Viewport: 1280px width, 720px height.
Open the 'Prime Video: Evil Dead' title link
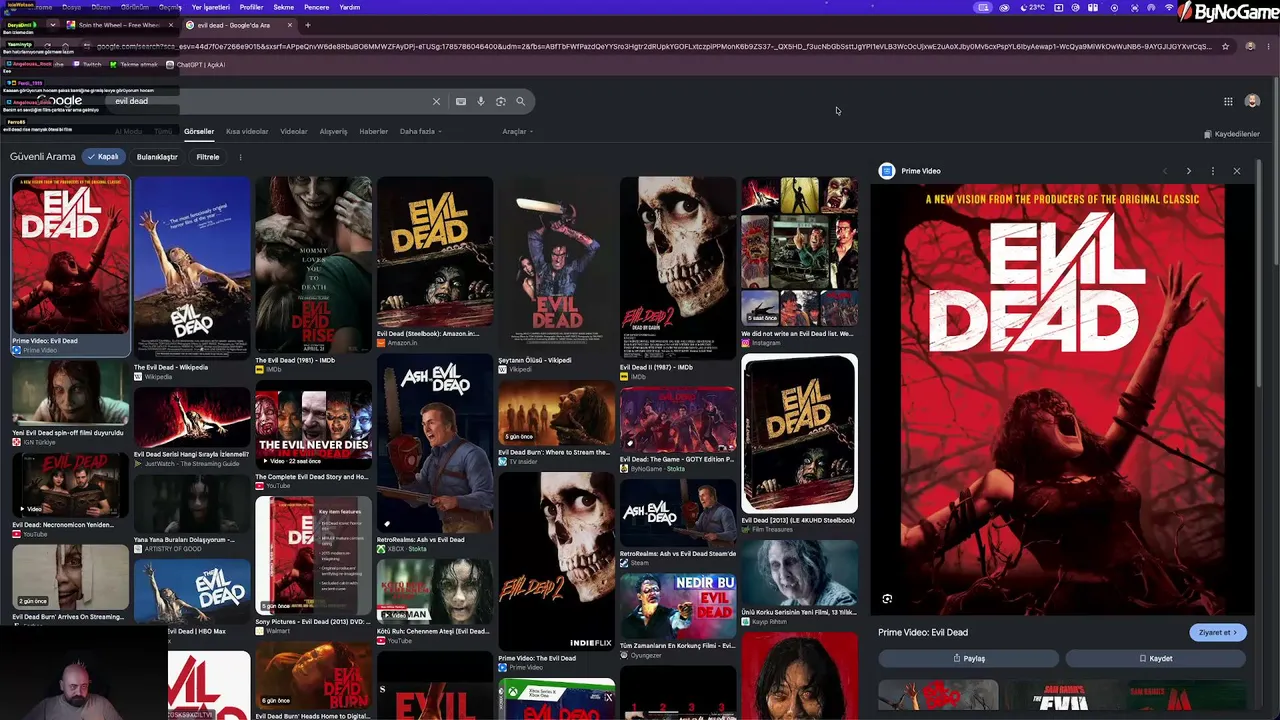[x=923, y=632]
